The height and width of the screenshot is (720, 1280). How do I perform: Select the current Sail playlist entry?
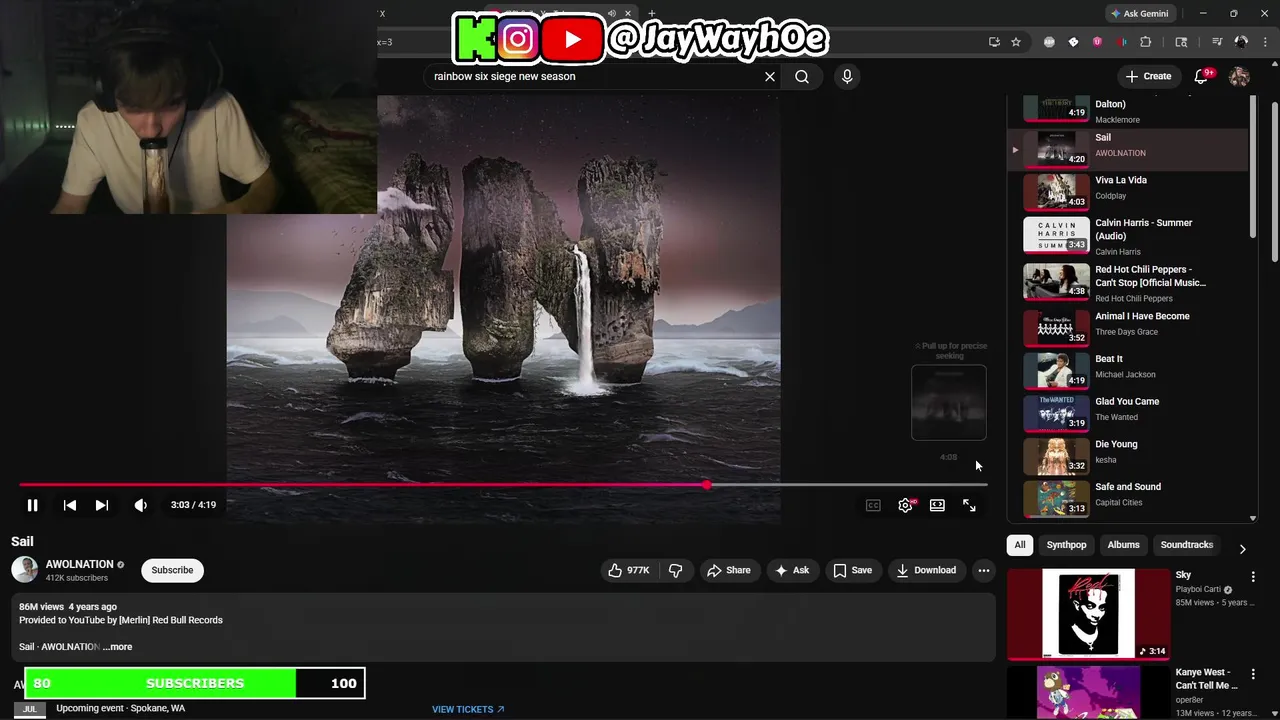pyautogui.click(x=1130, y=149)
